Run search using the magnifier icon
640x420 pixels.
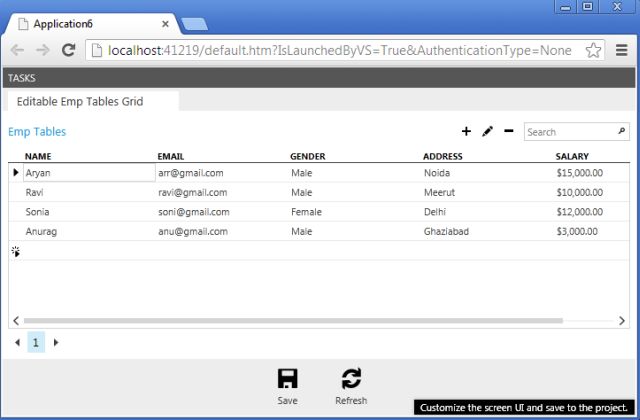621,131
